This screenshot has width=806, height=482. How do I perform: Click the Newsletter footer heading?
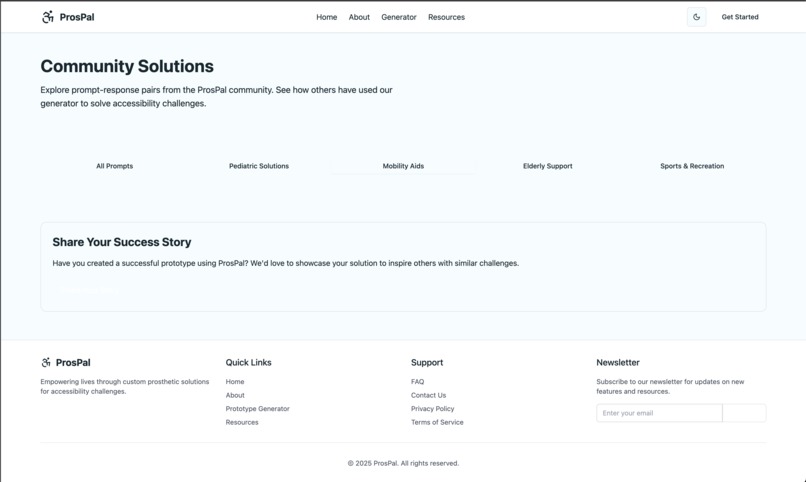[618, 362]
